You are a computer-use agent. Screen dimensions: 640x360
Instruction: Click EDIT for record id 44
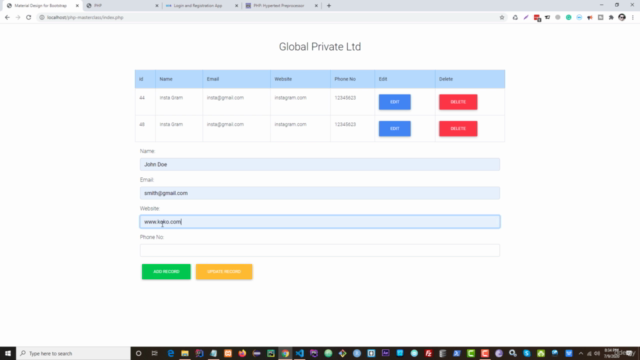[x=395, y=102]
